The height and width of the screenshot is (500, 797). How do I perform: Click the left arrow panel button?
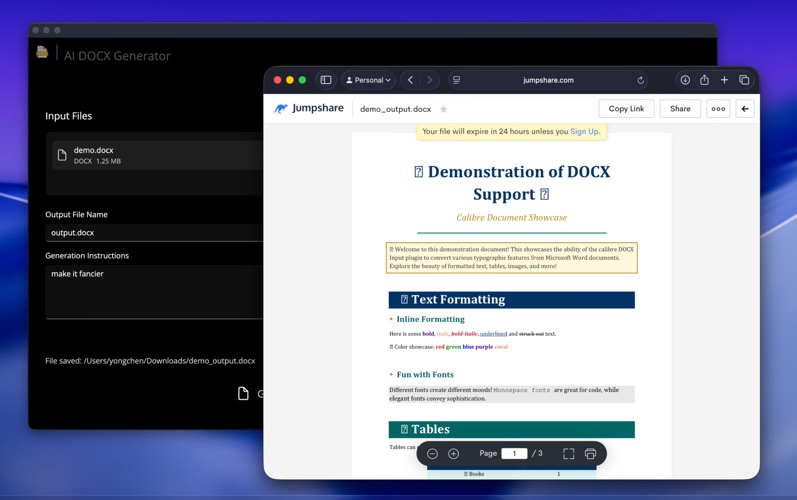[745, 109]
